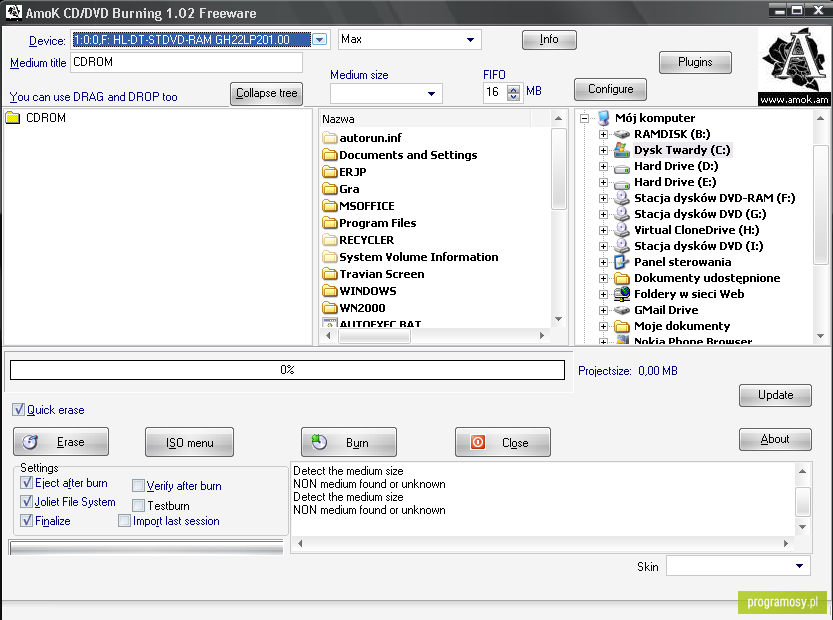The image size is (833, 620).
Task: Click the Foldery w sieci Web icon
Action: 622,294
